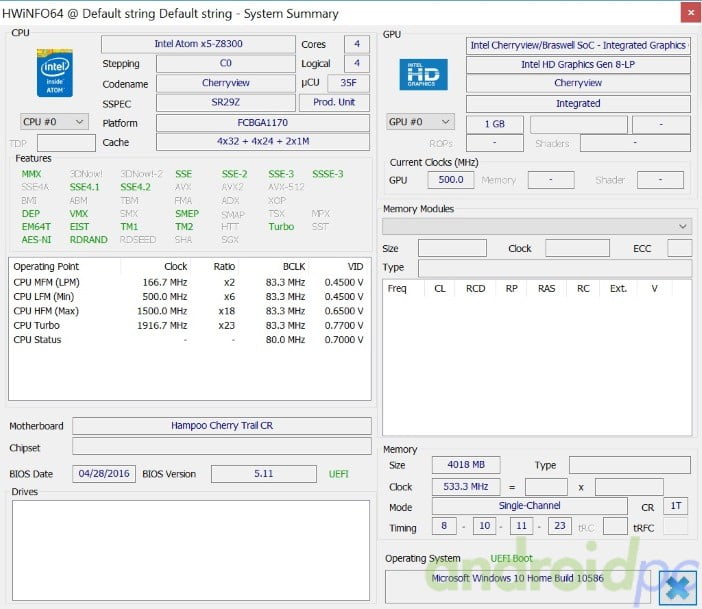The height and width of the screenshot is (609, 702).
Task: Click the BIOS Version value 5.11
Action: (264, 474)
